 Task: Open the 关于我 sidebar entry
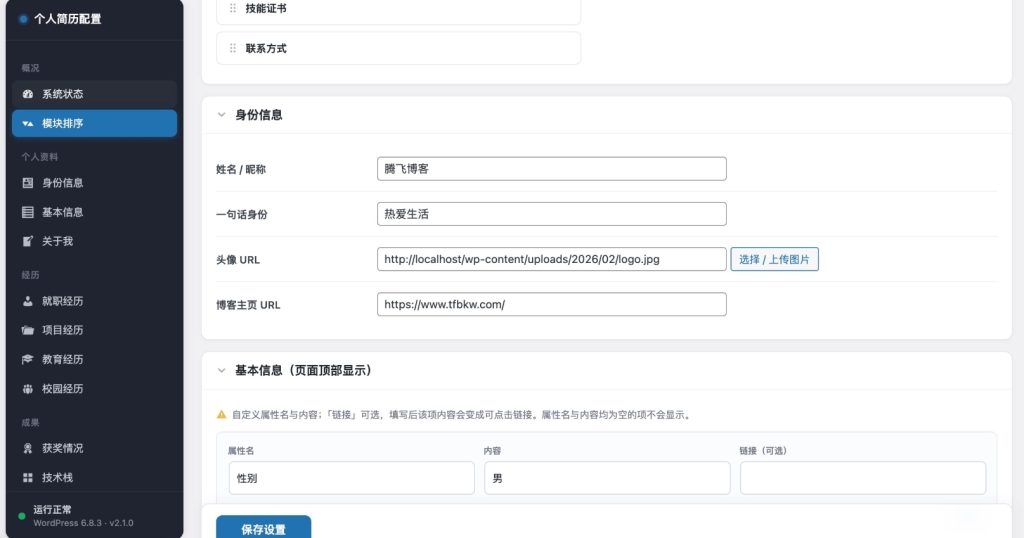94,242
